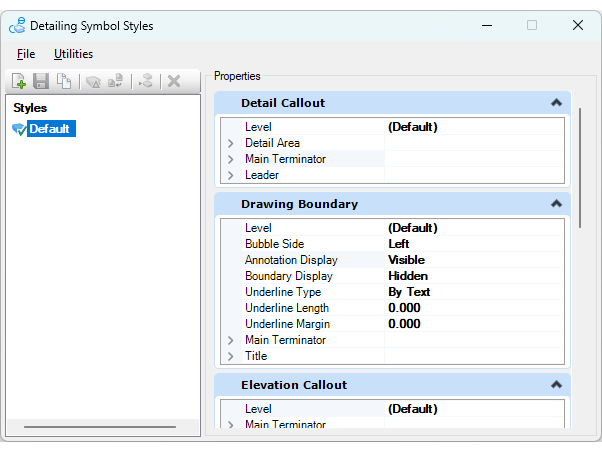Click the Properties group label
The width and height of the screenshot is (602, 452).
pos(237,76)
